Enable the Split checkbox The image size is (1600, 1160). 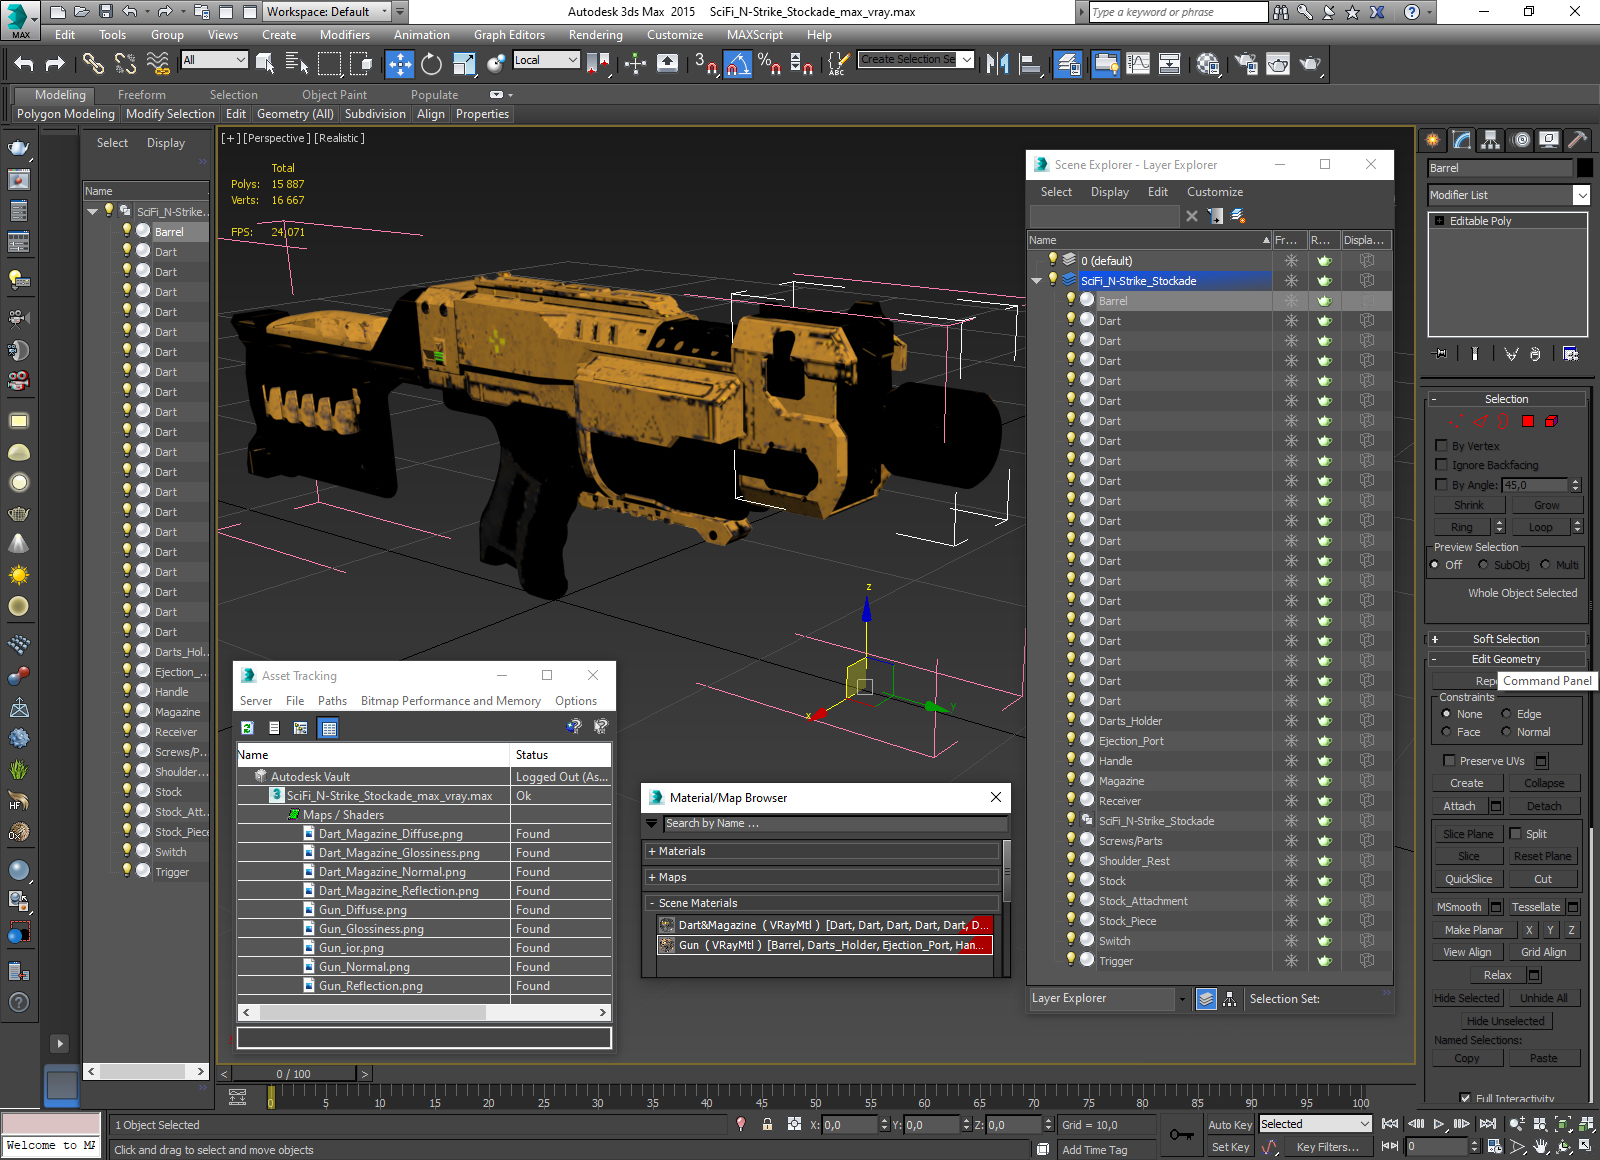(x=1515, y=834)
